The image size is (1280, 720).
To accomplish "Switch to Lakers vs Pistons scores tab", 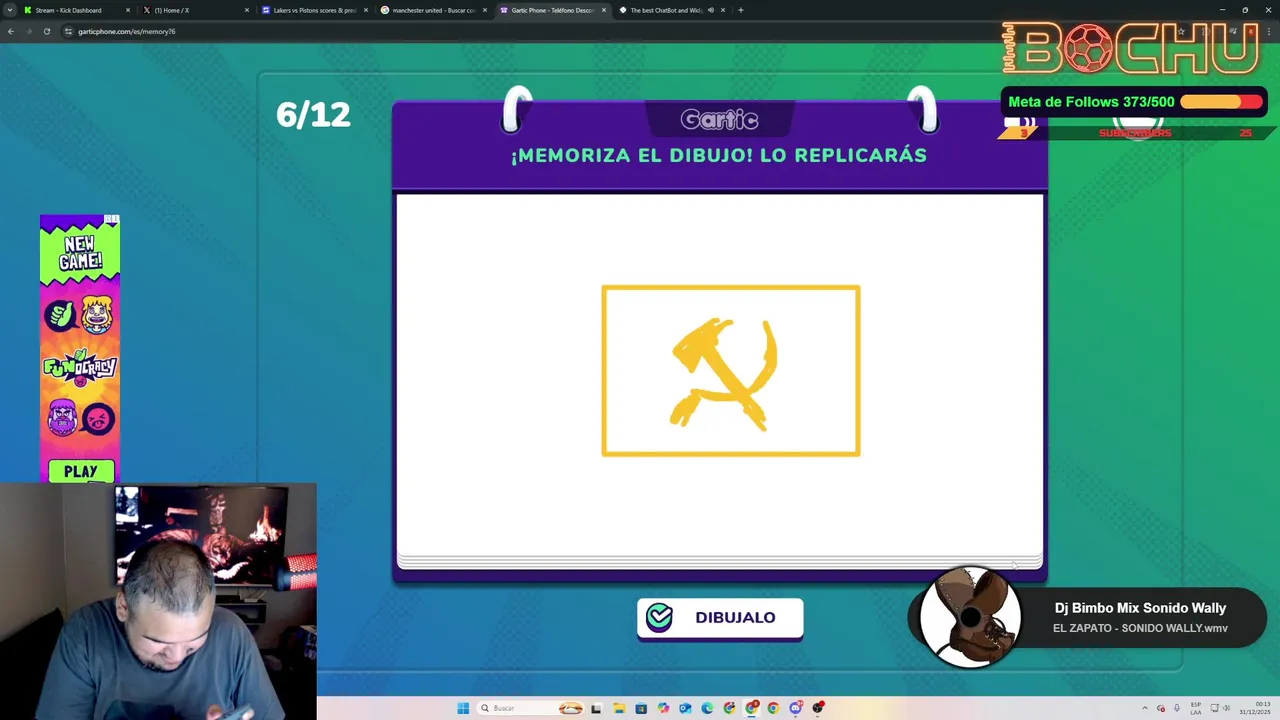I will pyautogui.click(x=315, y=10).
